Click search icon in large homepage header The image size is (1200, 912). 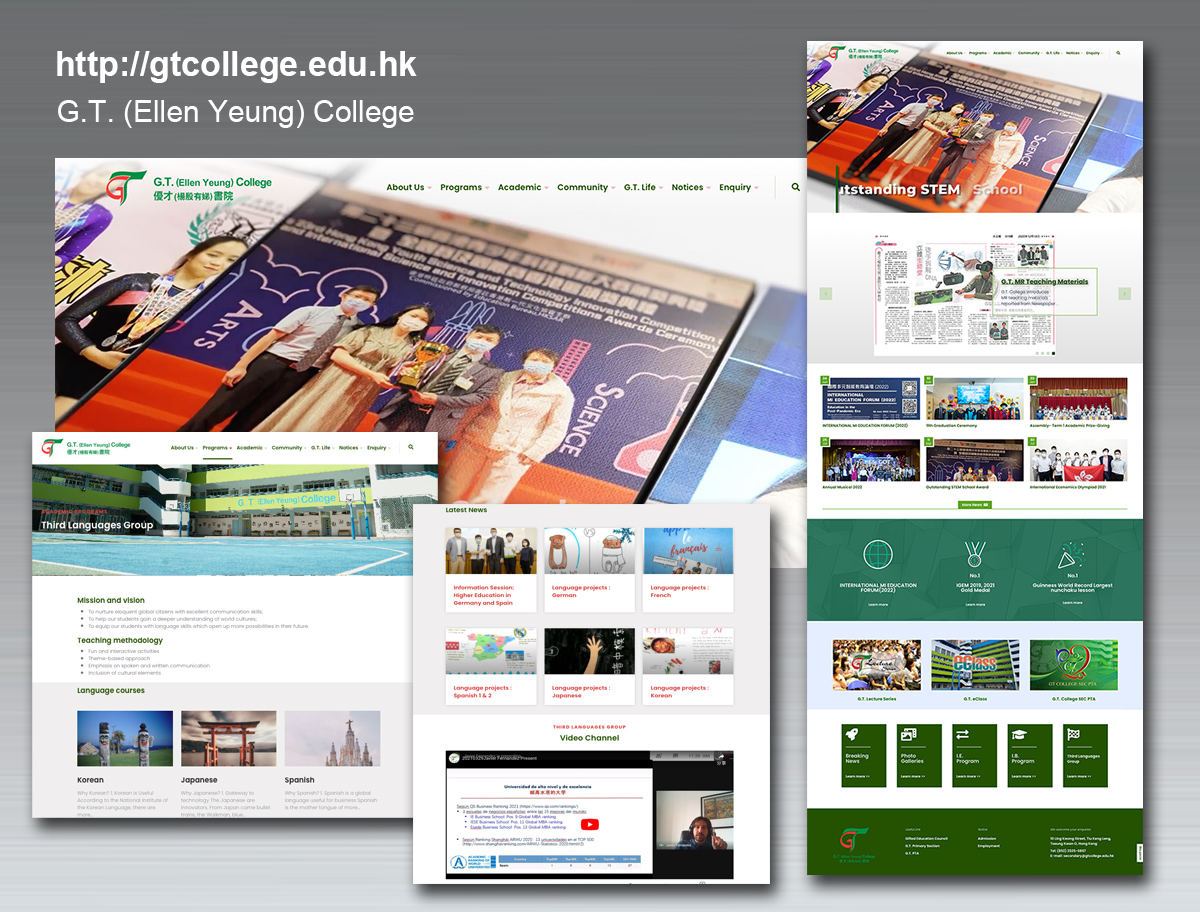(x=796, y=187)
